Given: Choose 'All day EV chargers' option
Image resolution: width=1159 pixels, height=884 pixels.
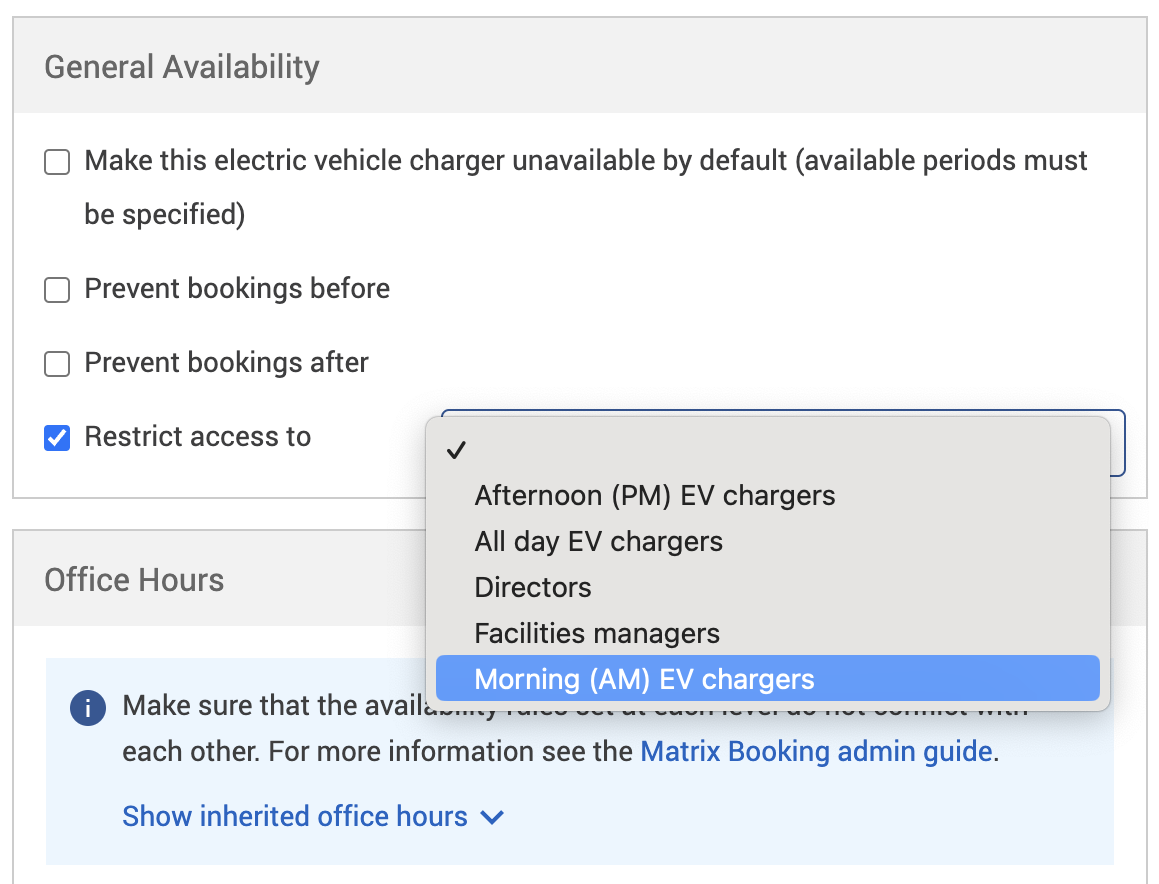Looking at the screenshot, I should (x=598, y=541).
